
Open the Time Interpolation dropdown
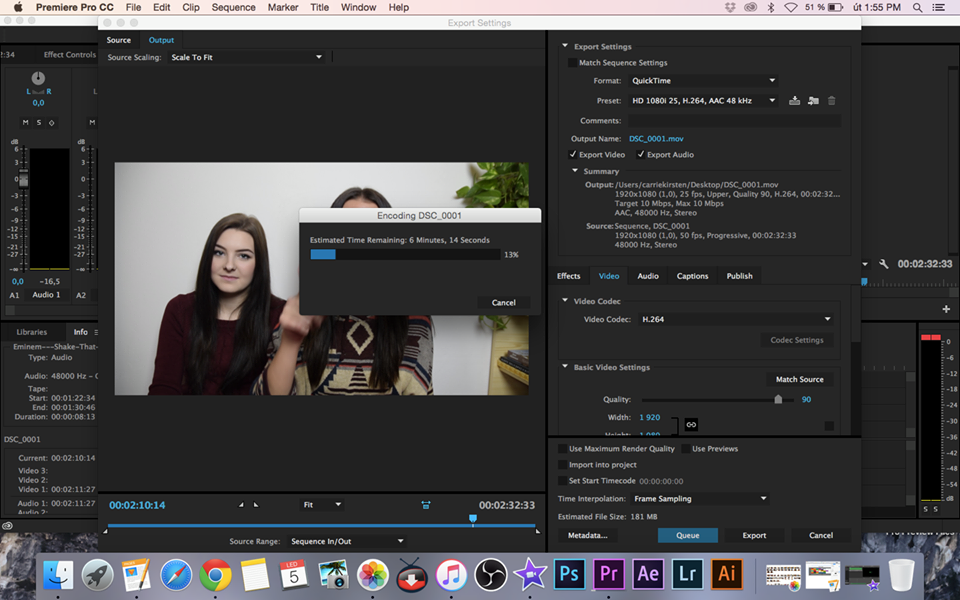(x=699, y=499)
